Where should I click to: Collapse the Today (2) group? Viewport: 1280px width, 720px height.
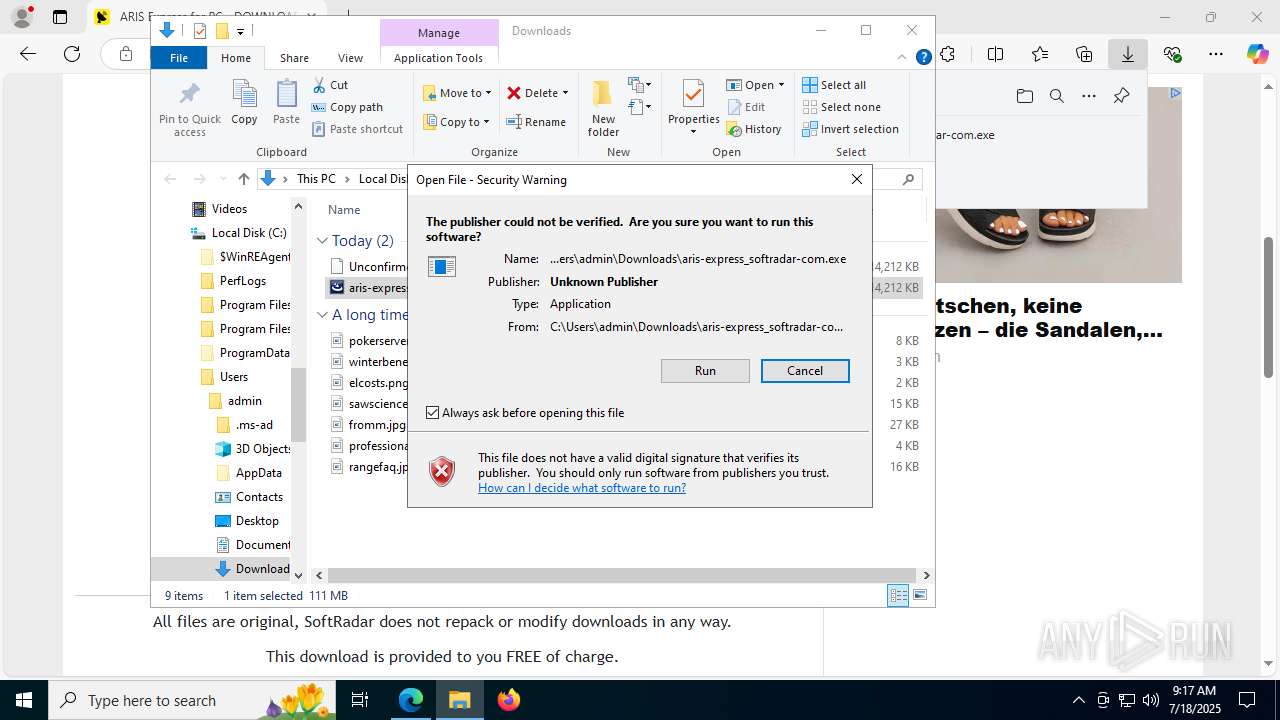[x=322, y=240]
